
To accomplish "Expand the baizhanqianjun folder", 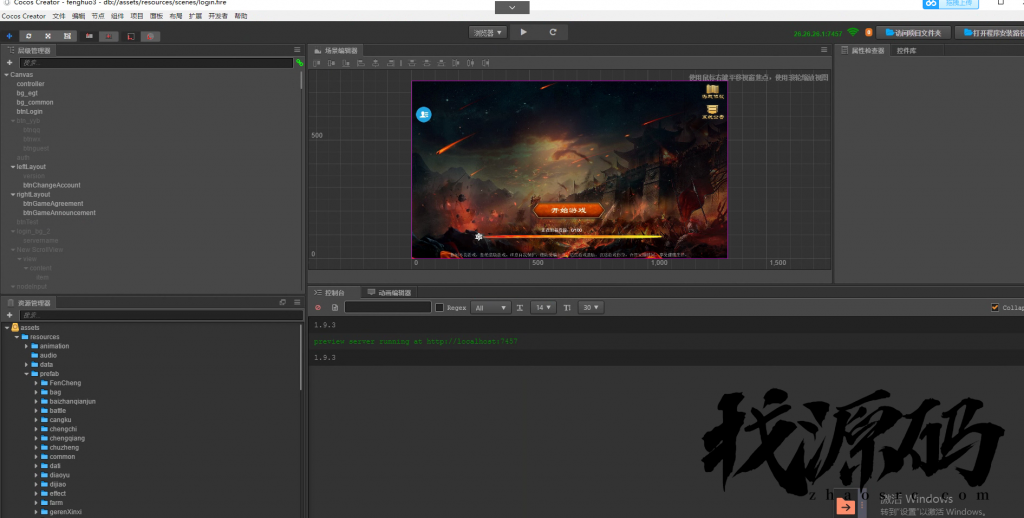I will click(36, 401).
